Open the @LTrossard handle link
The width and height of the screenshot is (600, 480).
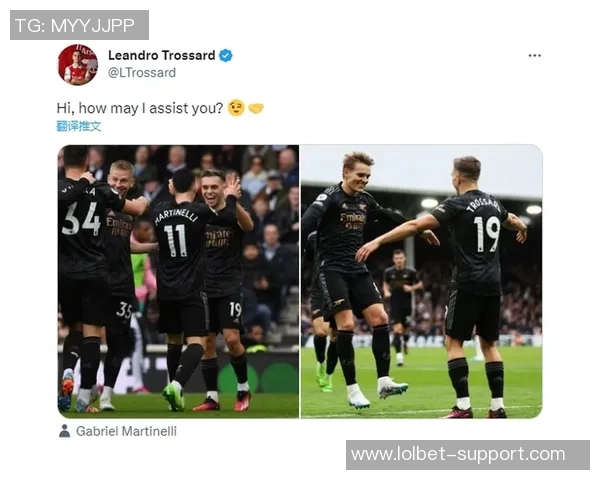pyautogui.click(x=142, y=73)
